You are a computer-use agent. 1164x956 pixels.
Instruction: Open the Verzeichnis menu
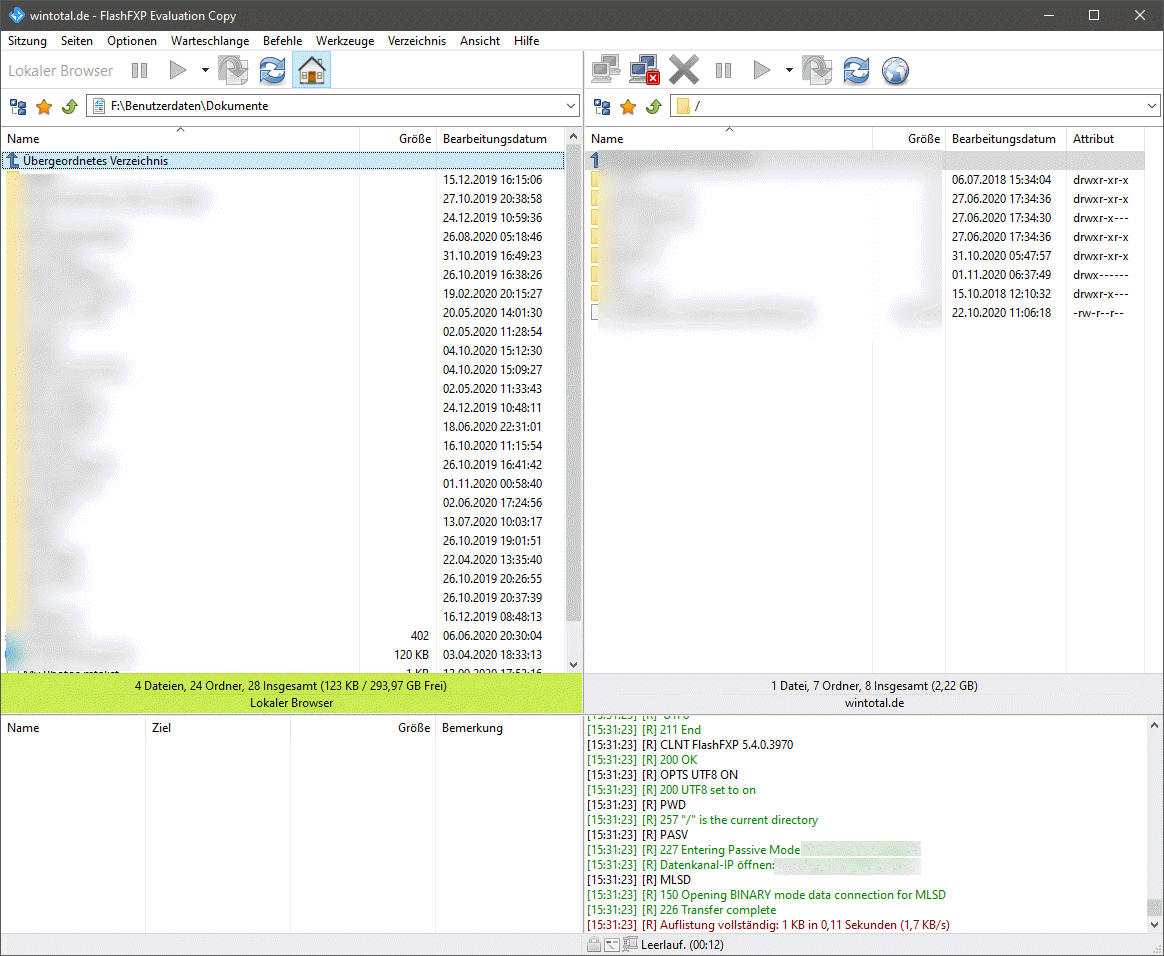(x=416, y=41)
